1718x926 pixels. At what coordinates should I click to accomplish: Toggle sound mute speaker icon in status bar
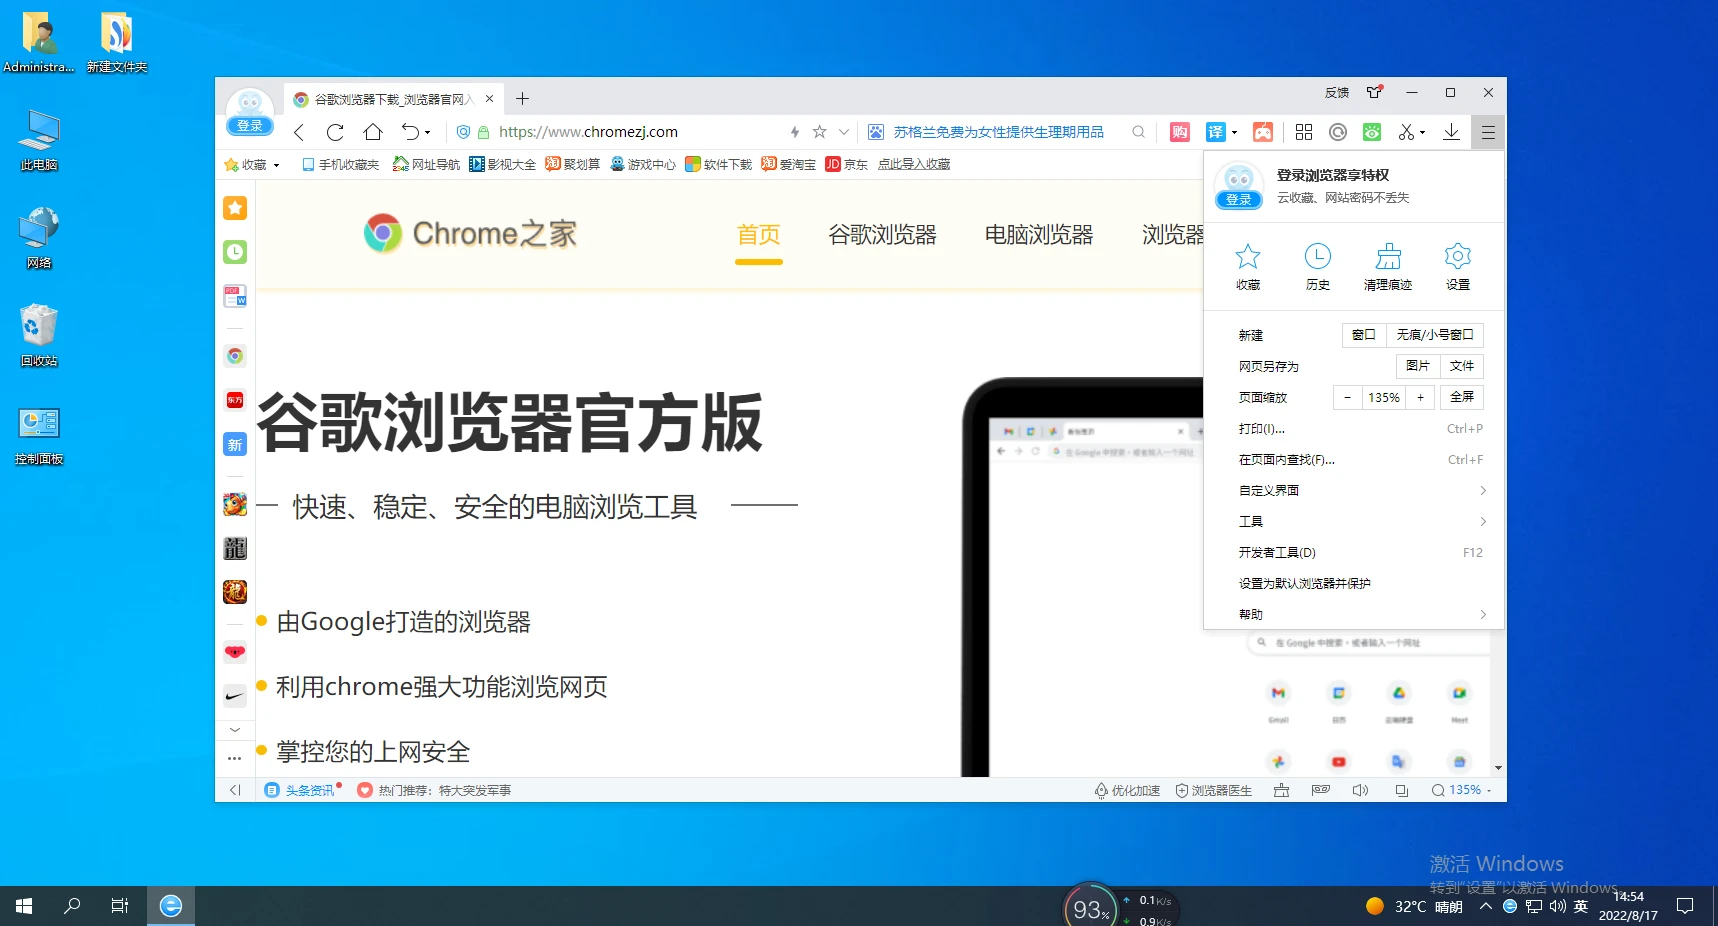click(1360, 790)
